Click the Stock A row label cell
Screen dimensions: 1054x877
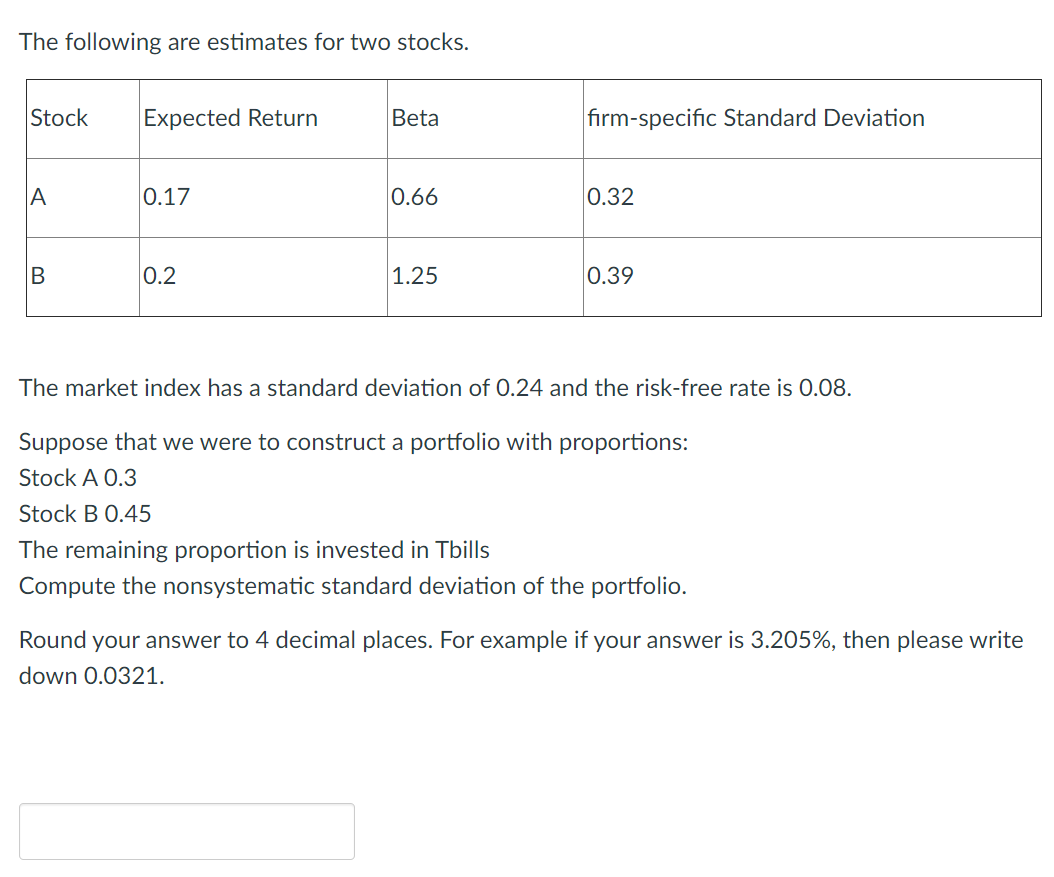pyautogui.click(x=36, y=197)
